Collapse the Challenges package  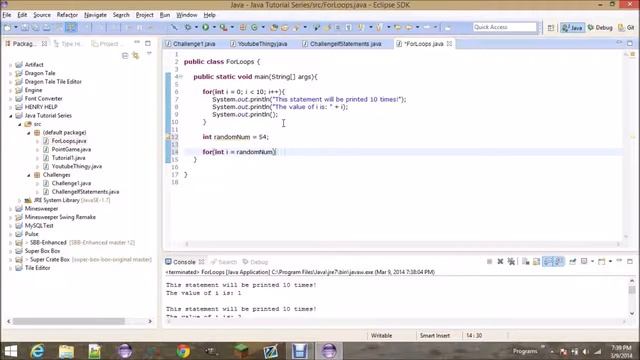click(29, 175)
